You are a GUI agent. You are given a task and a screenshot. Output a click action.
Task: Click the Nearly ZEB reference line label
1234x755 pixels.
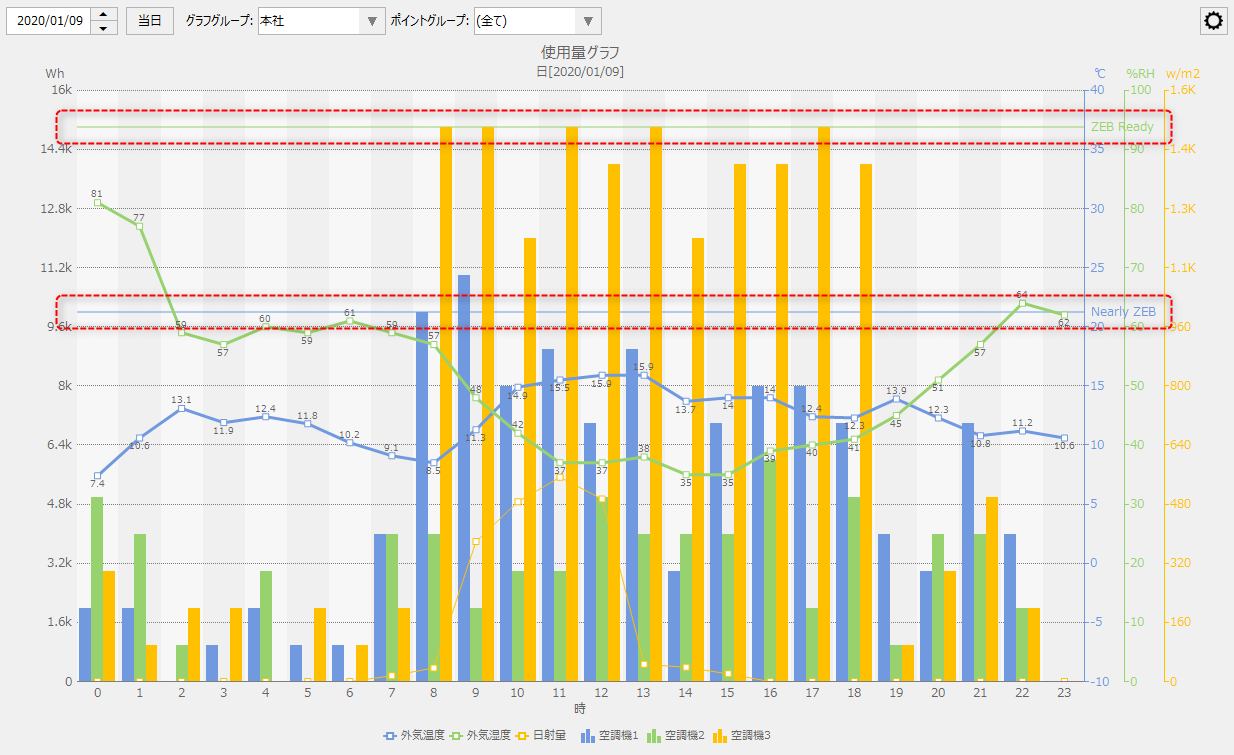[x=1123, y=312]
